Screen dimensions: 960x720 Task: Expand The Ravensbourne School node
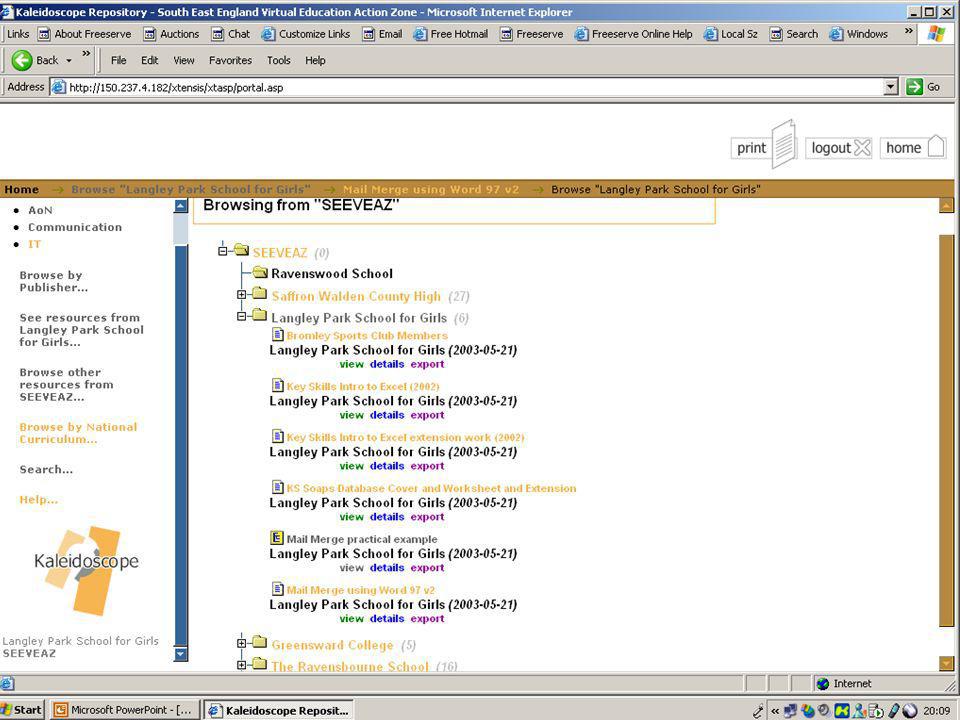242,665
